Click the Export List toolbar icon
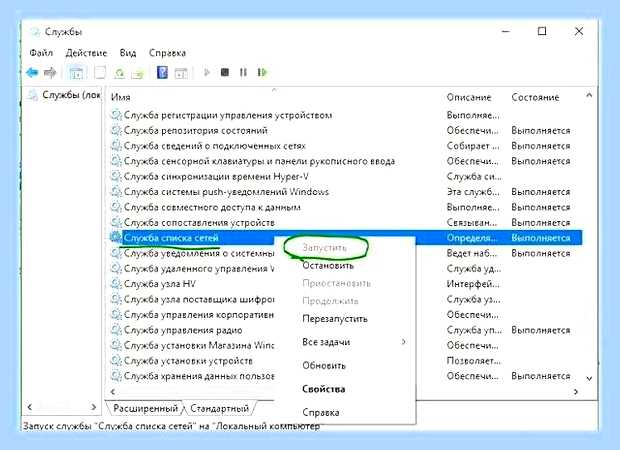Image resolution: width=620 pixels, height=450 pixels. pos(138,73)
